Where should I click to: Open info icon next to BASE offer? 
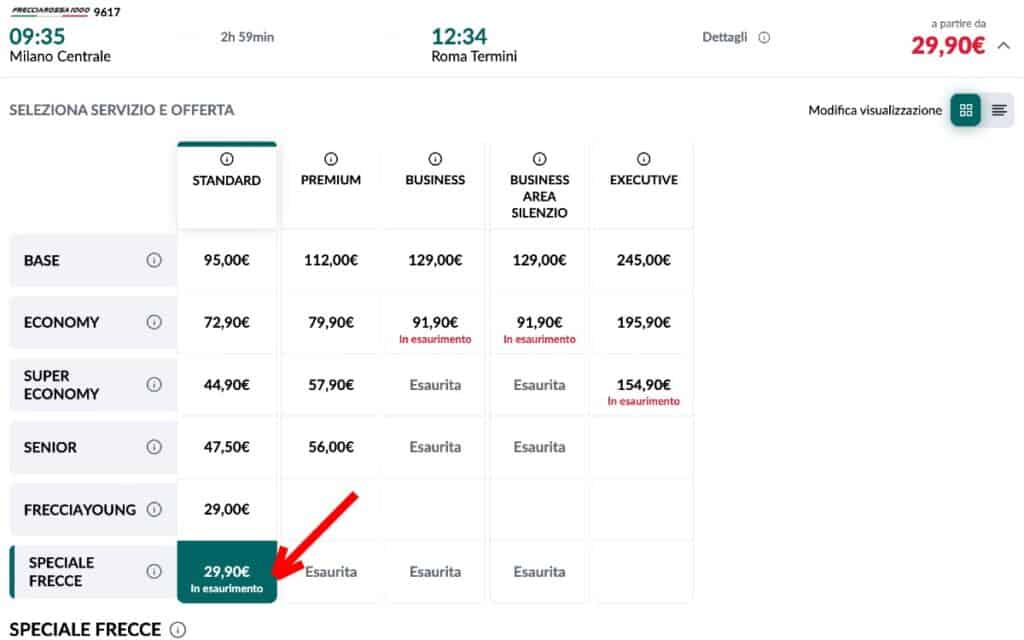click(154, 260)
